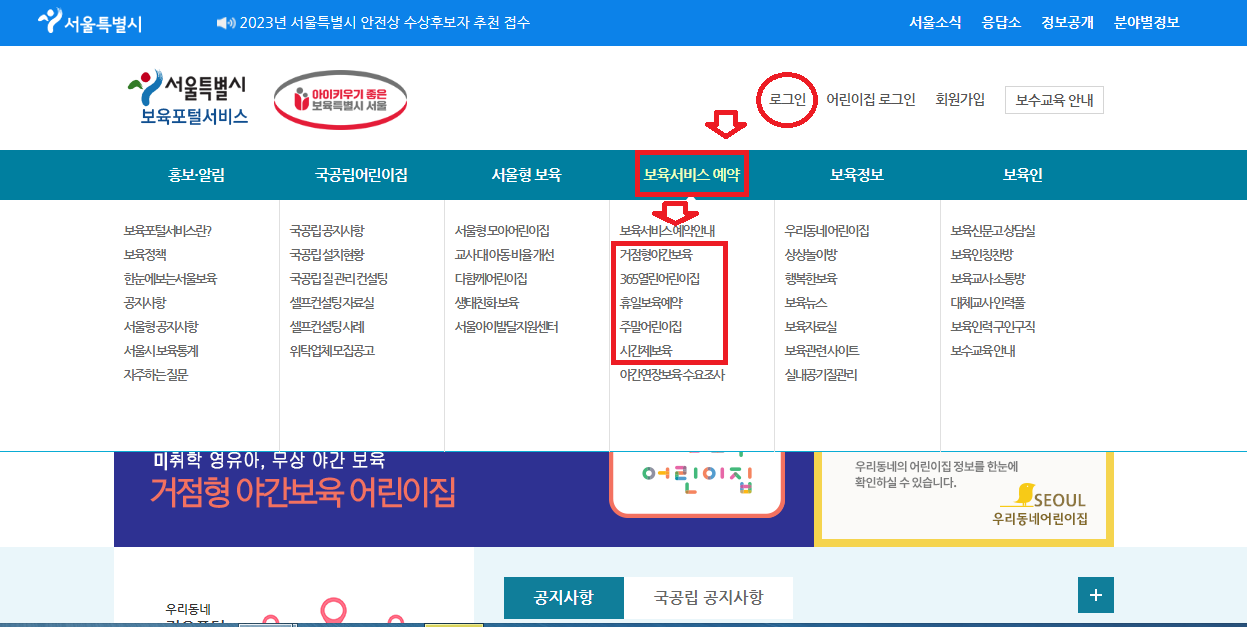
Task: Click the speaker announcement icon
Action: click(225, 22)
